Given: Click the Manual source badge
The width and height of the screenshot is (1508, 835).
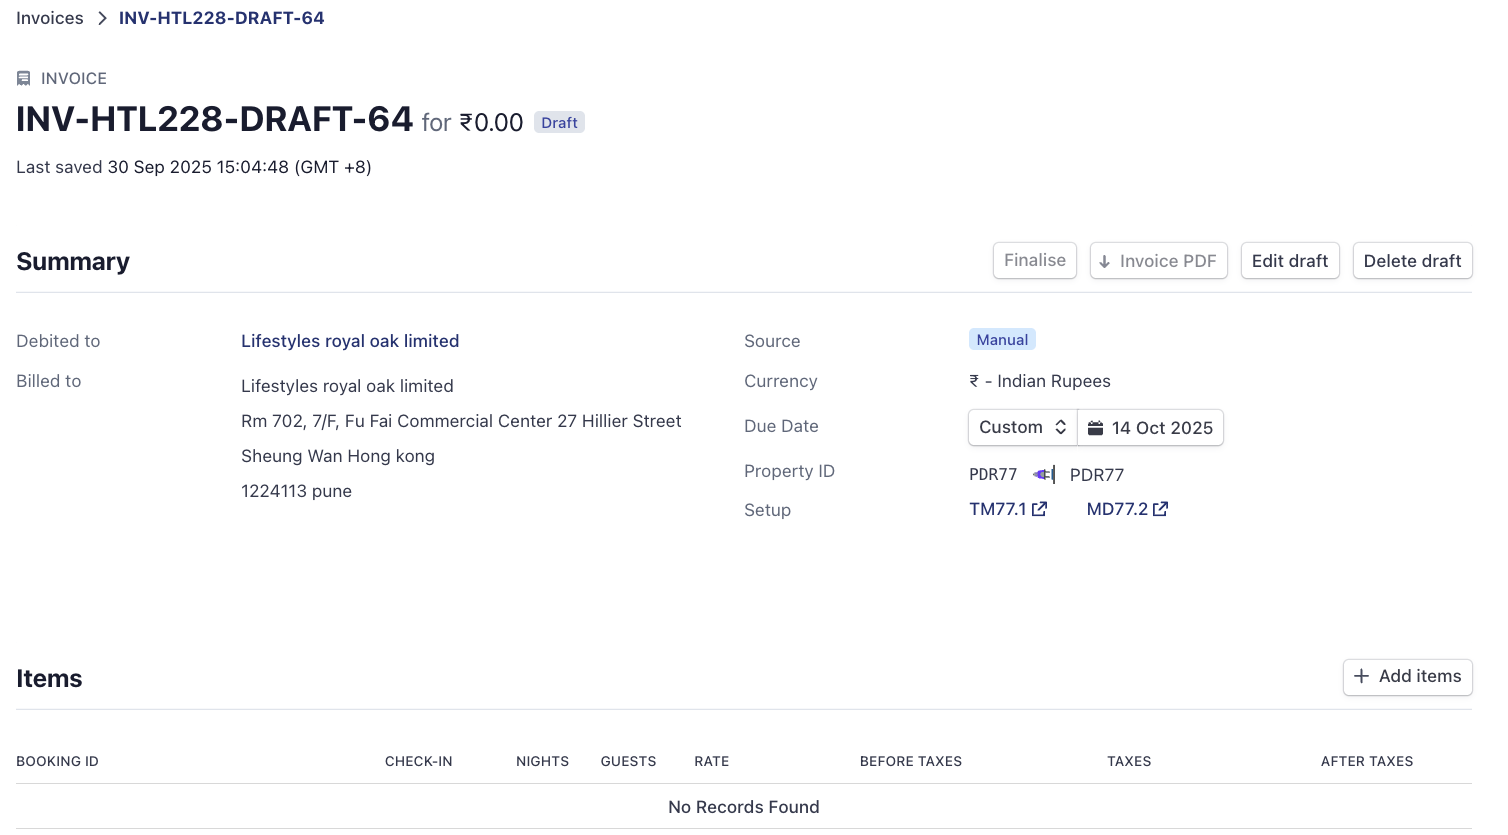Looking at the screenshot, I should click(x=1002, y=340).
